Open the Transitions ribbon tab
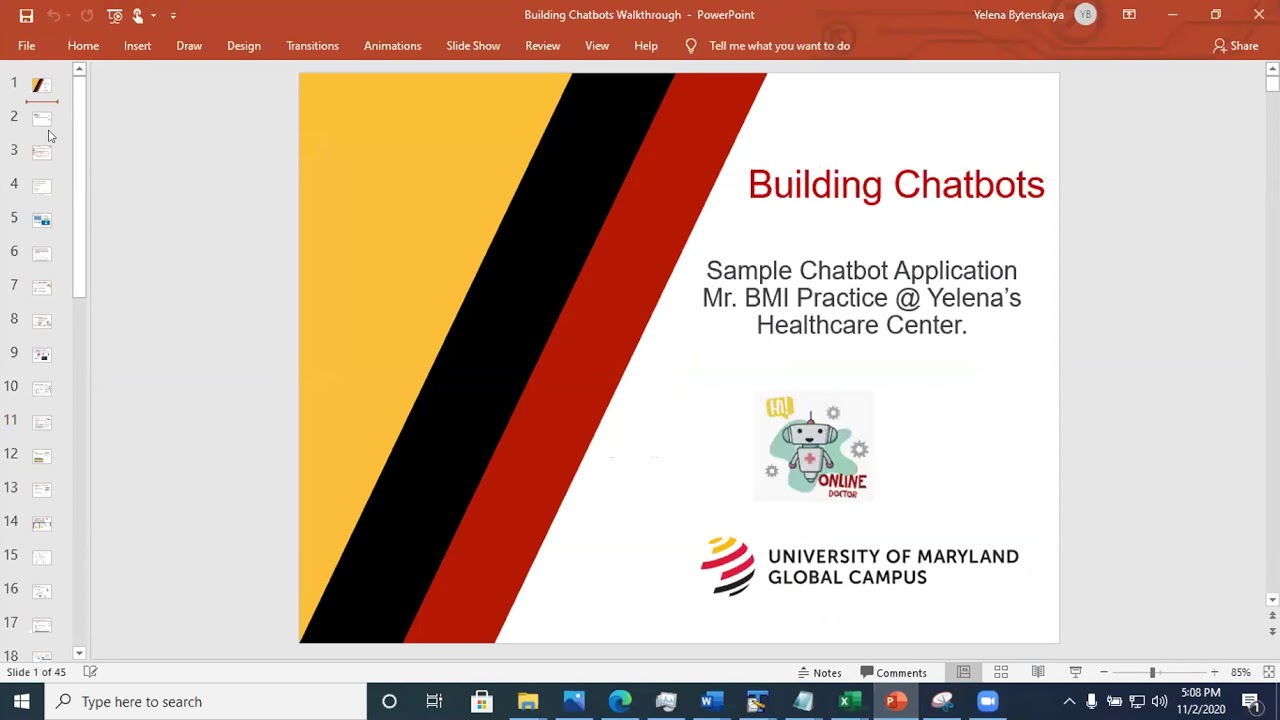1280x720 pixels. click(x=312, y=46)
